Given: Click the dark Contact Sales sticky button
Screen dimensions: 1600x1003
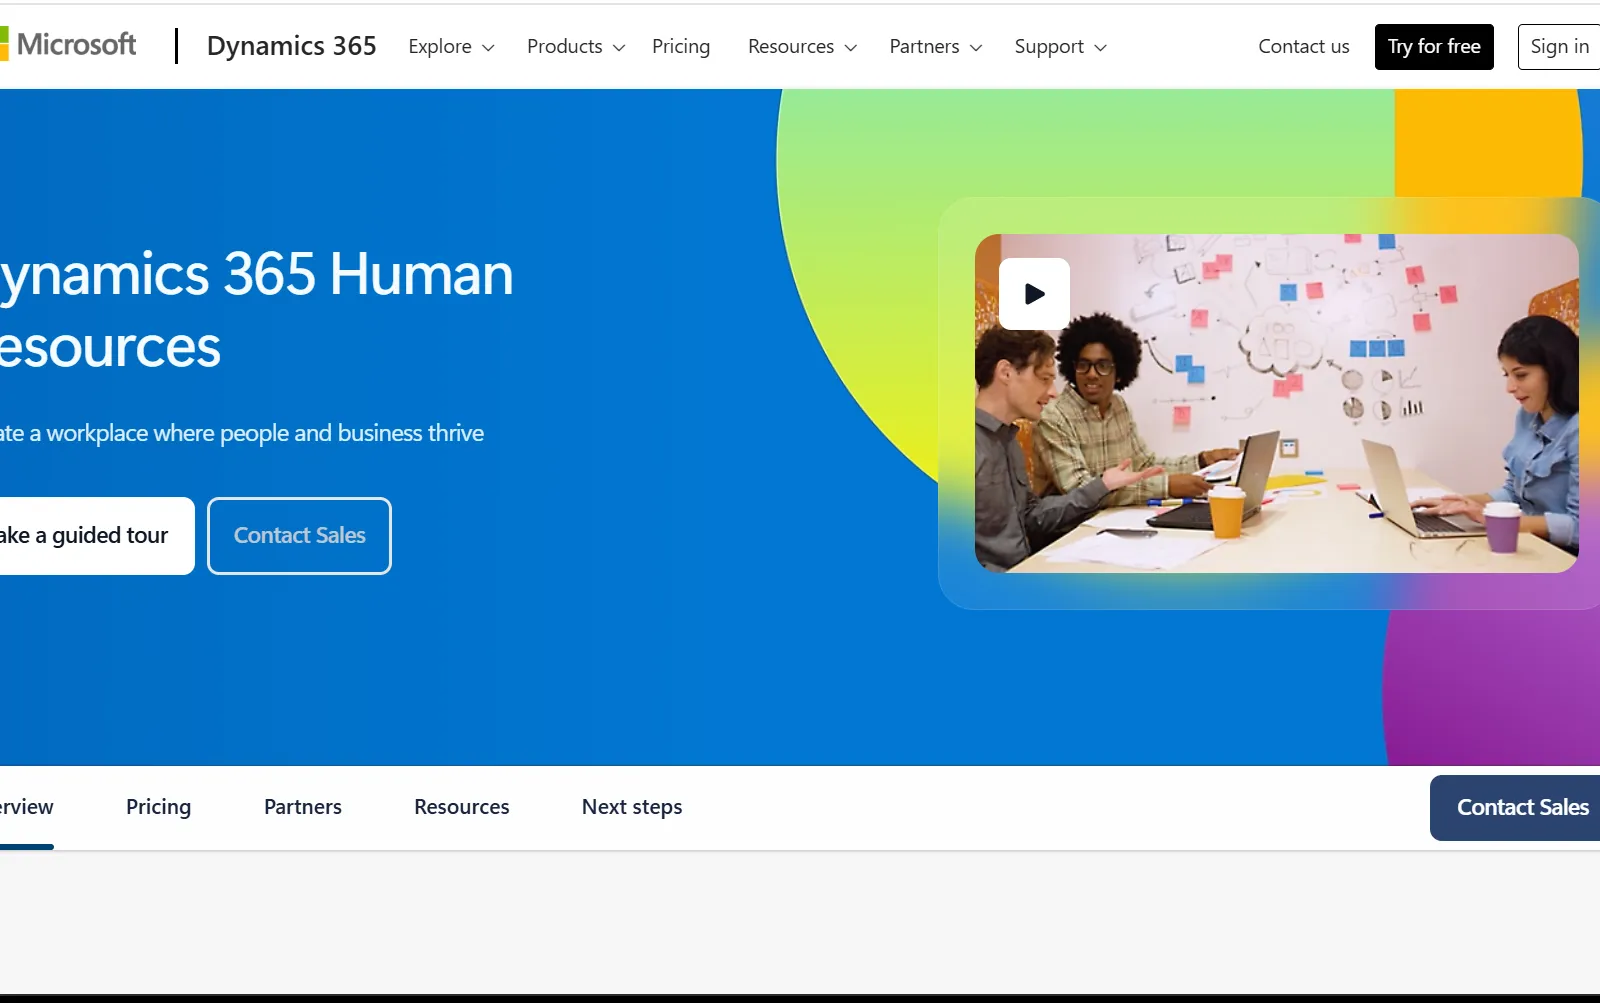Looking at the screenshot, I should pyautogui.click(x=1515, y=808).
